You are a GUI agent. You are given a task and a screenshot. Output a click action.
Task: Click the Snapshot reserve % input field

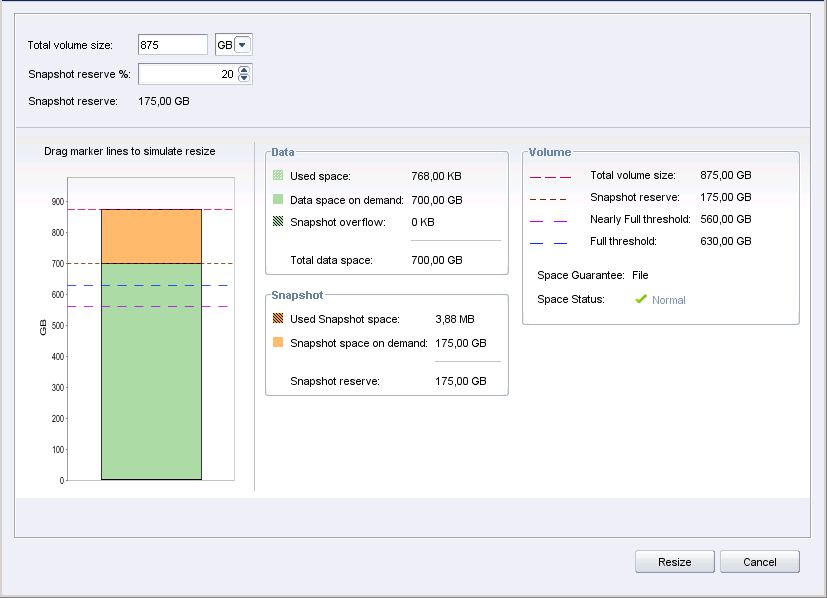point(187,74)
